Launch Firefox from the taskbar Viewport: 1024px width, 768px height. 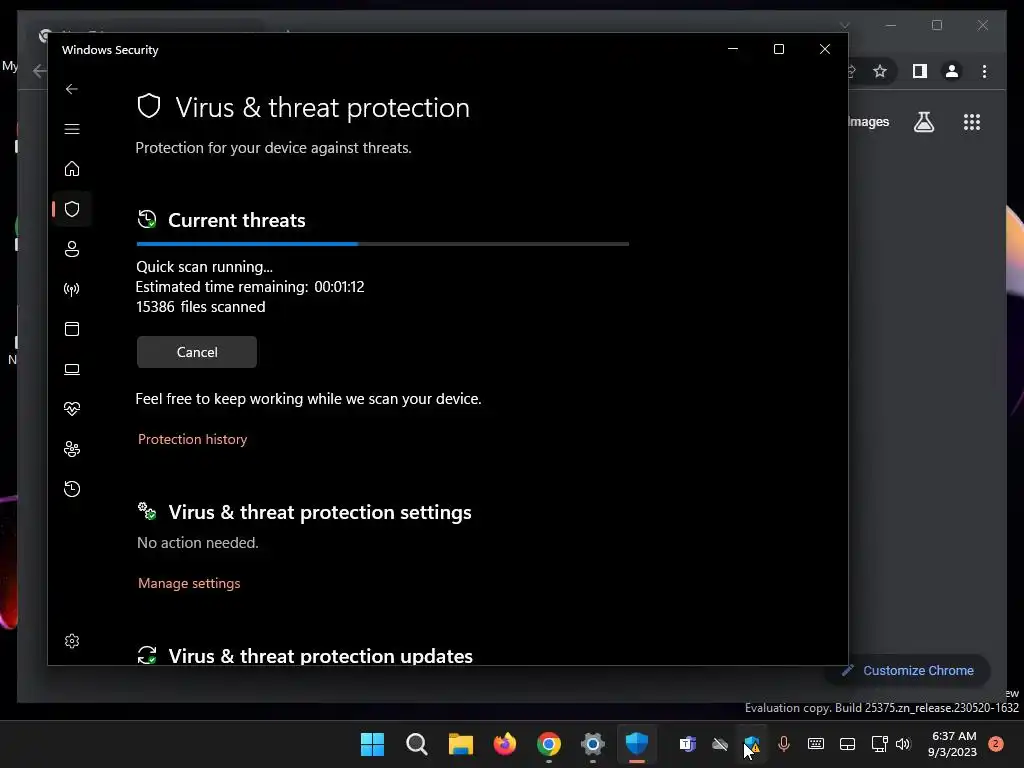pos(505,744)
